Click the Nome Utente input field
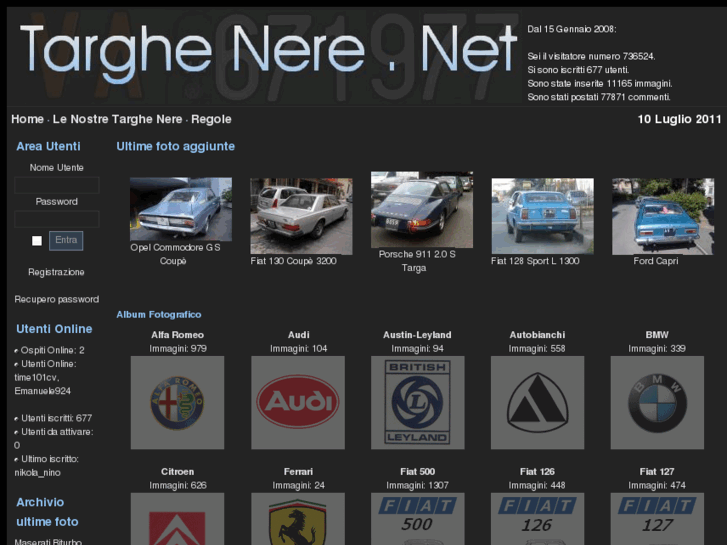Screen dimensions: 727x545 [57, 185]
